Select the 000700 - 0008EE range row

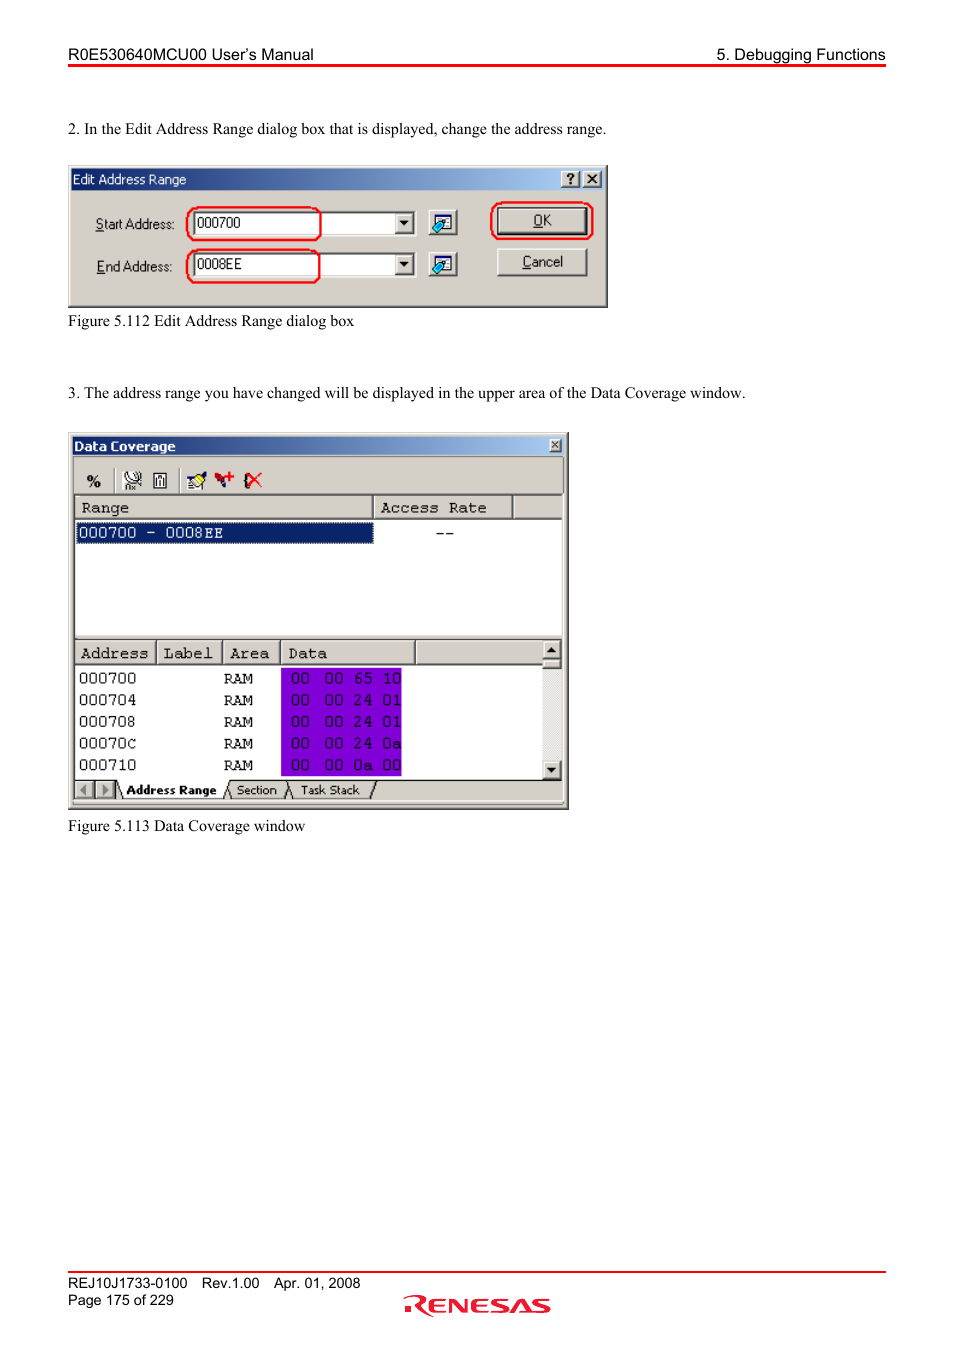225,533
